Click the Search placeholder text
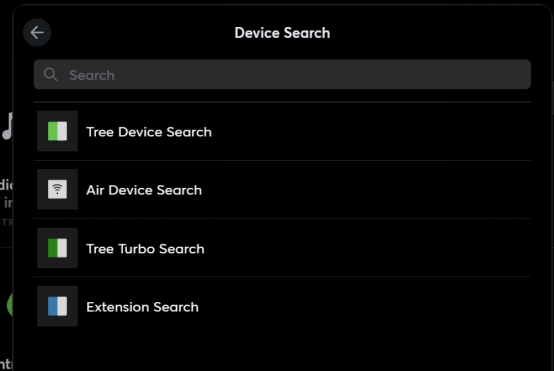The width and height of the screenshot is (554, 371). pos(92,75)
